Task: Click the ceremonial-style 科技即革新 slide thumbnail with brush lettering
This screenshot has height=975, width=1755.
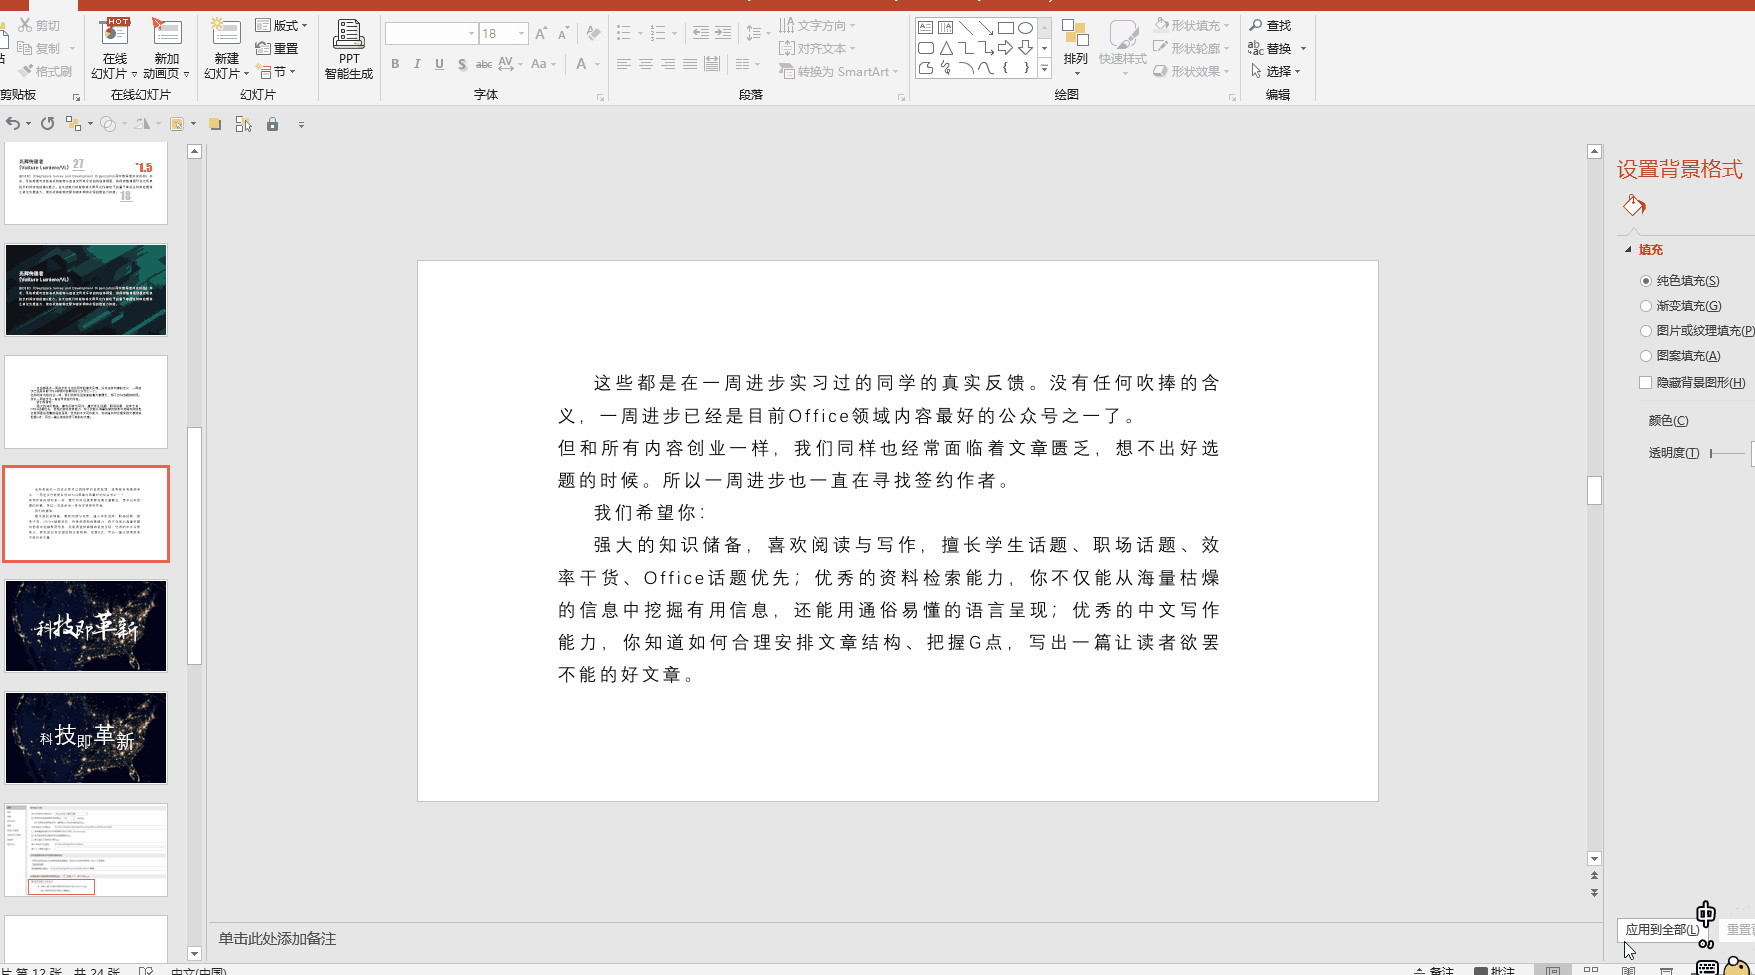Action: [x=86, y=626]
